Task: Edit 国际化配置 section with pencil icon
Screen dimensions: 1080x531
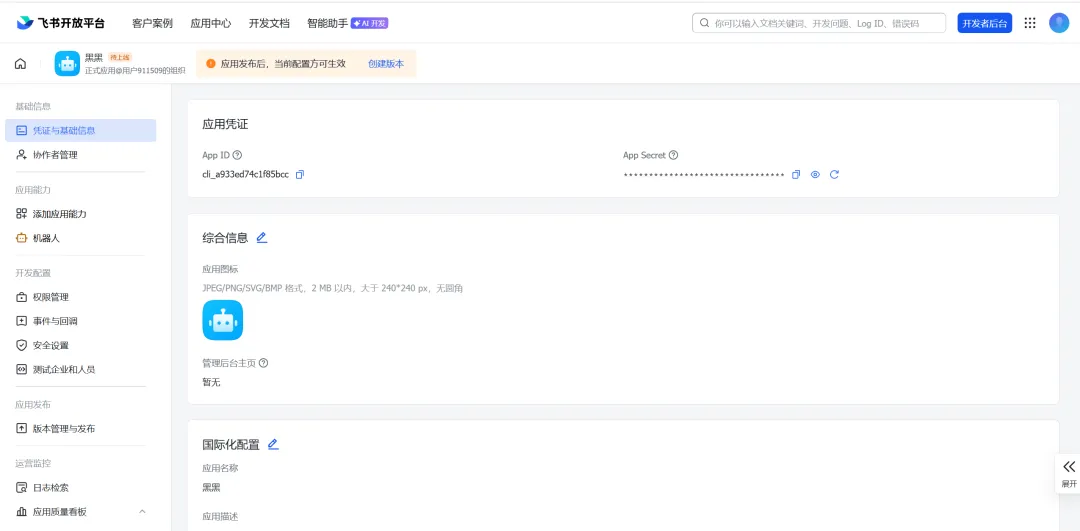Action: pyautogui.click(x=273, y=444)
